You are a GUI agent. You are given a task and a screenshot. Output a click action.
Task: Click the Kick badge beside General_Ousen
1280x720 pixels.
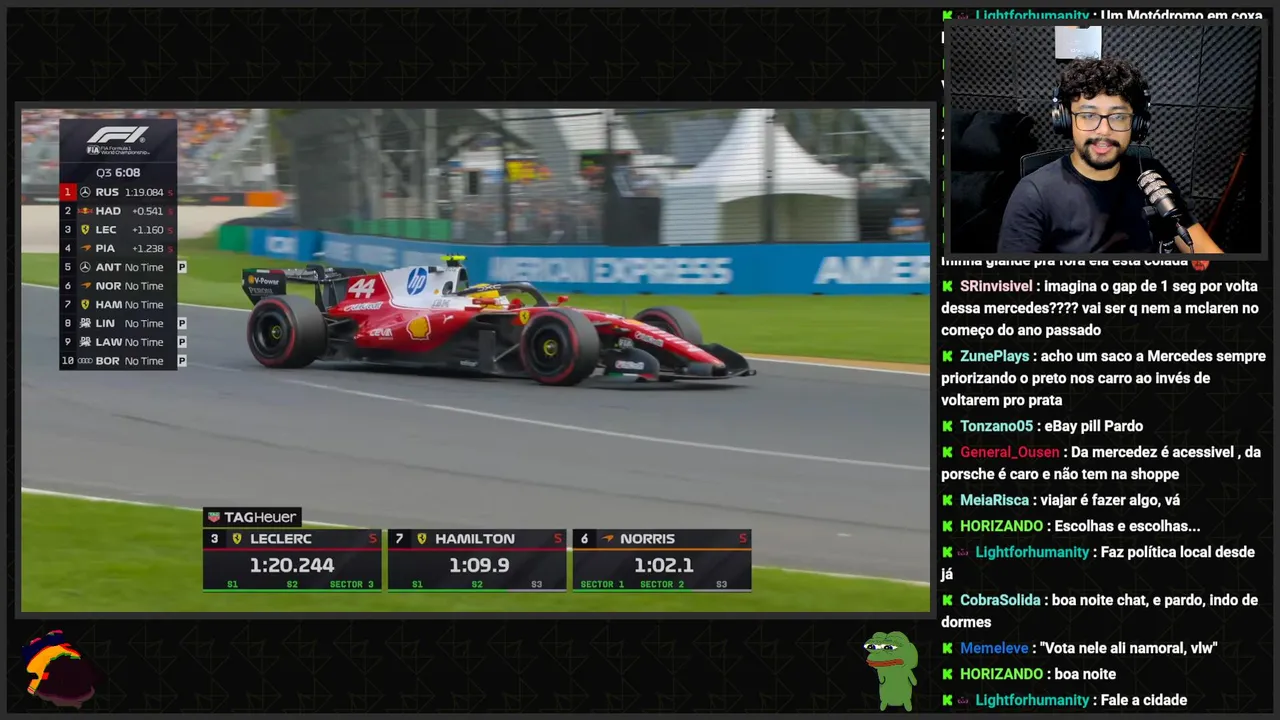[x=947, y=452]
